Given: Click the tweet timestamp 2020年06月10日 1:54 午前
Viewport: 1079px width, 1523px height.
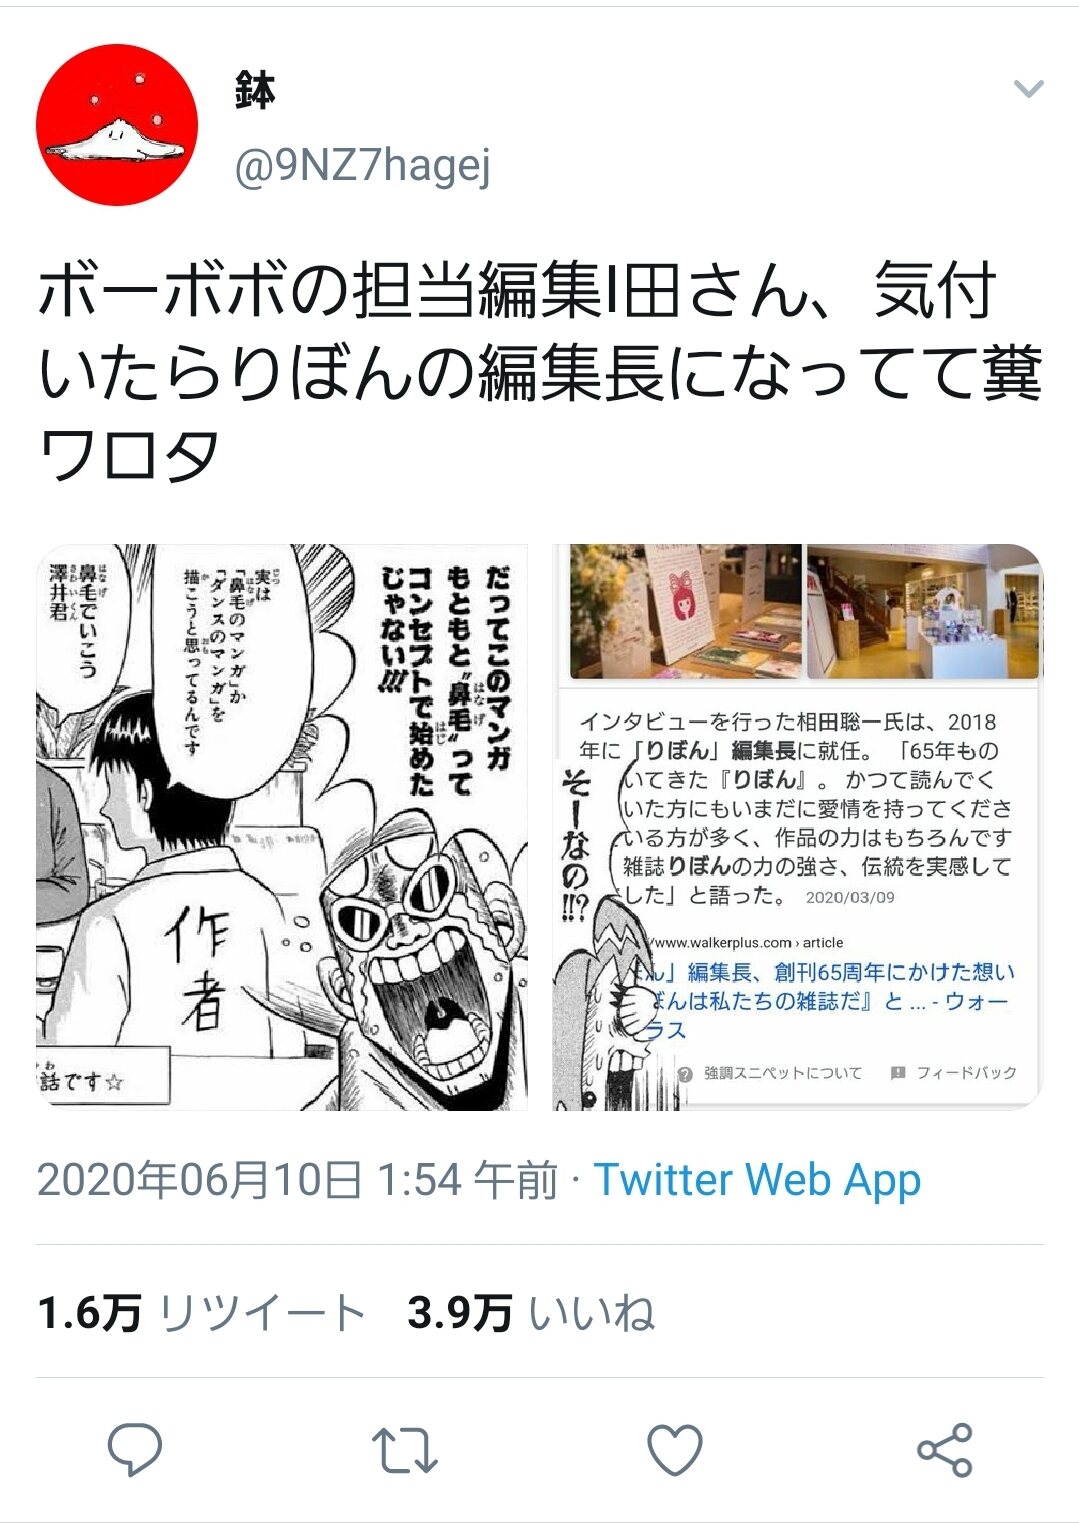Looking at the screenshot, I should click(x=297, y=1180).
